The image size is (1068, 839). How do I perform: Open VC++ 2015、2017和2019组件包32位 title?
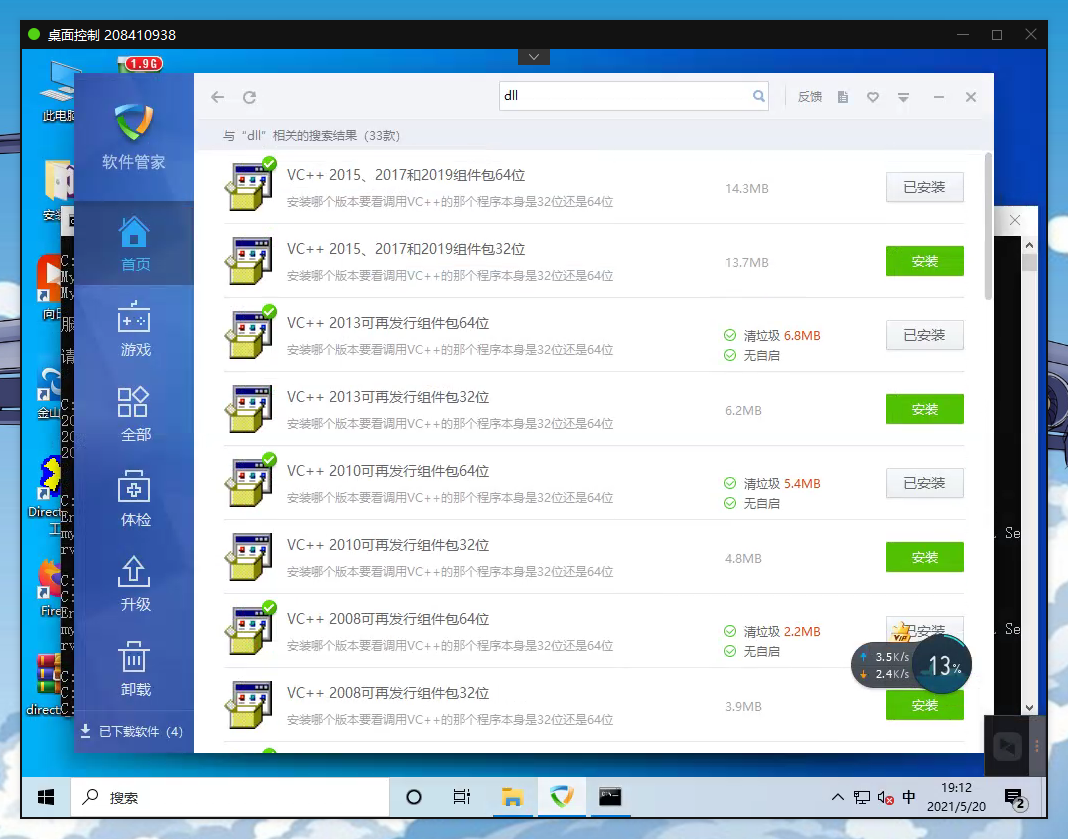click(x=406, y=249)
